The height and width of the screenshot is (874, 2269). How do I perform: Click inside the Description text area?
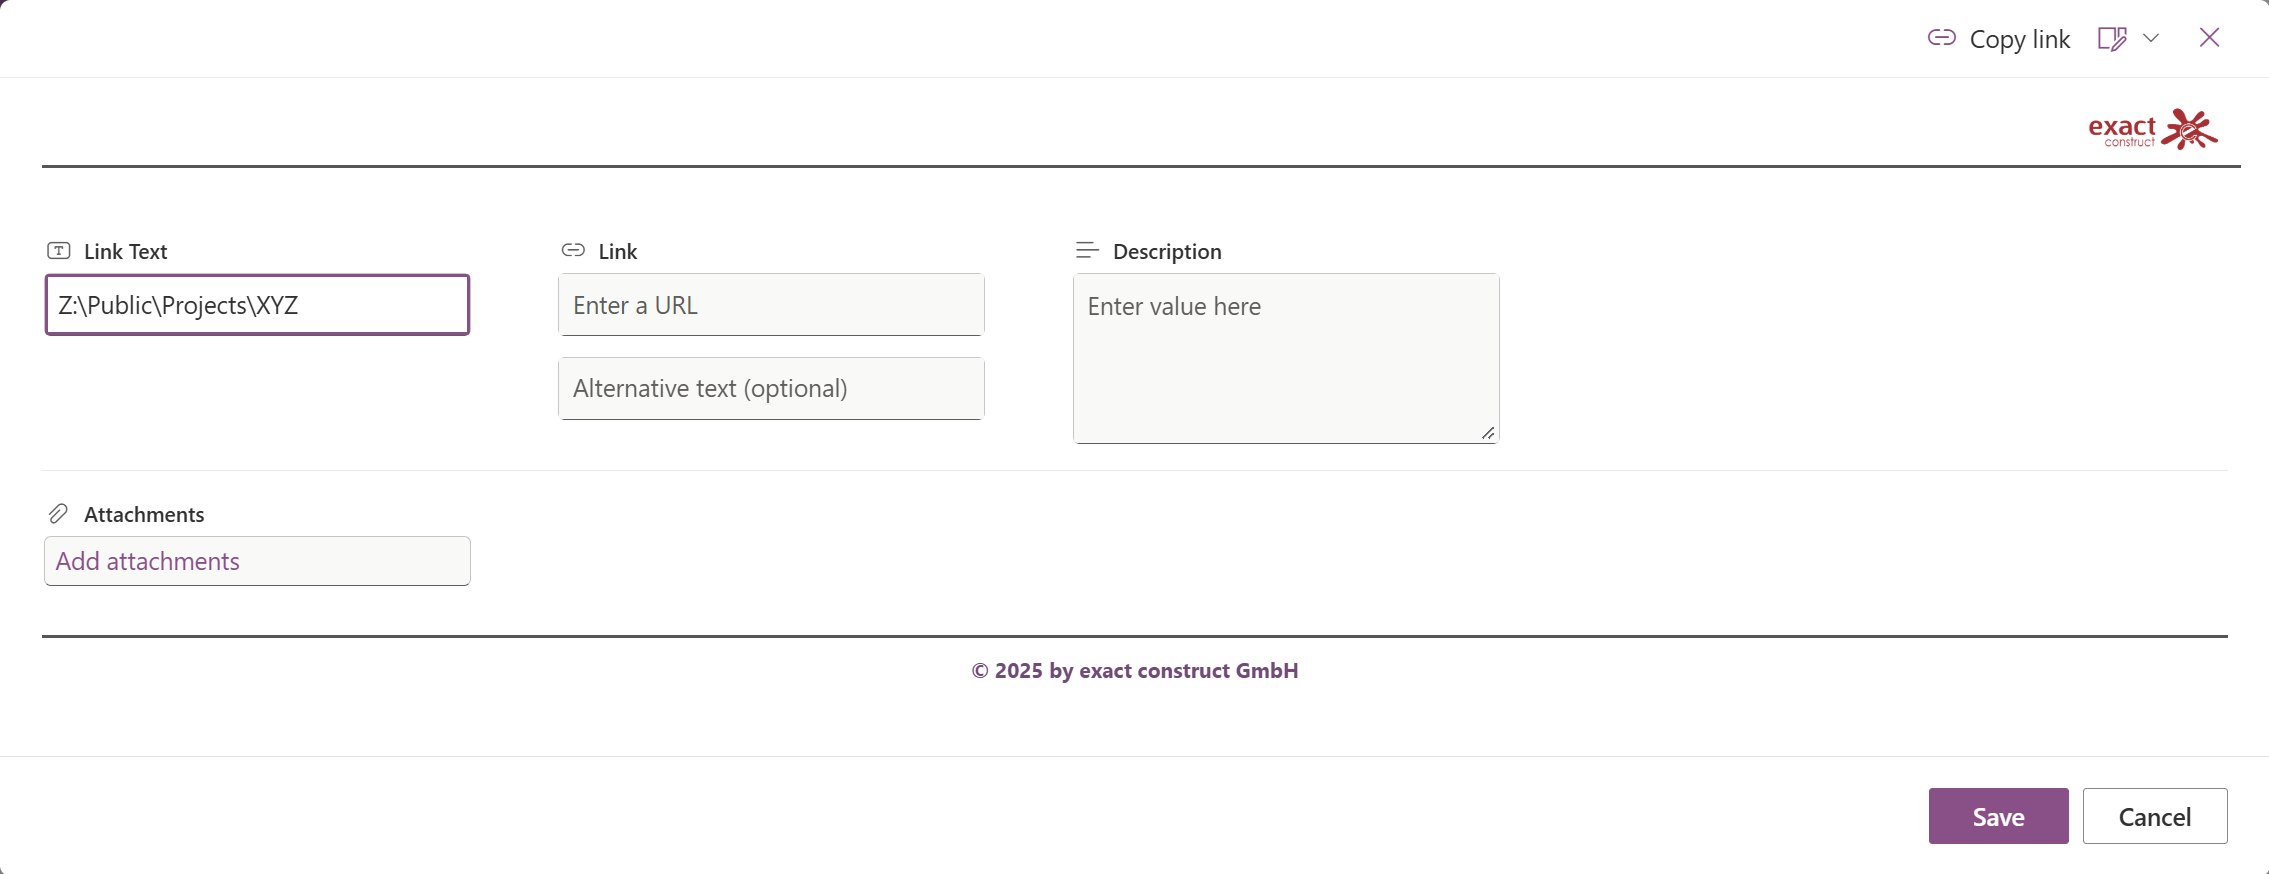click(x=1285, y=358)
